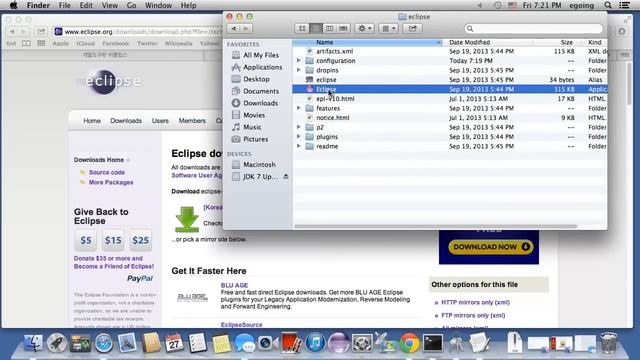The height and width of the screenshot is (360, 640).
Task: Go forward in the Finder window
Action: (x=246, y=29)
